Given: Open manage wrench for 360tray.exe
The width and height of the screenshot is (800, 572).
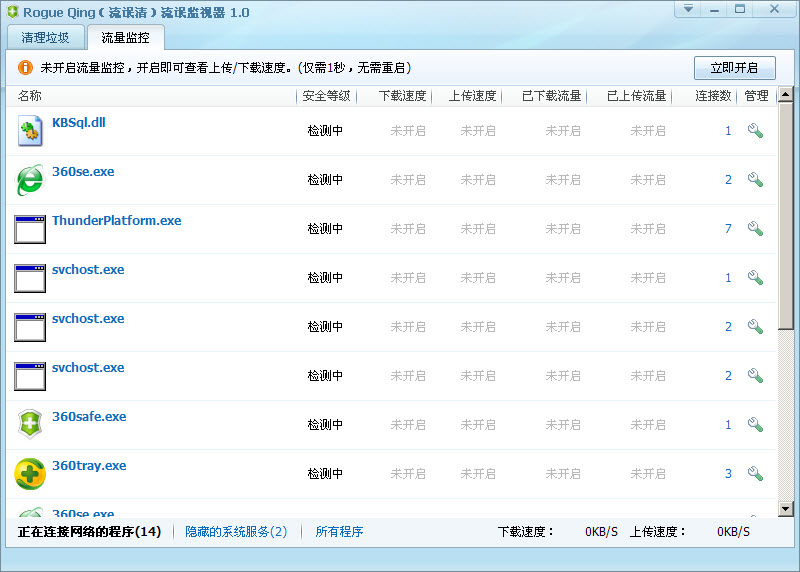Looking at the screenshot, I should coord(755,474).
